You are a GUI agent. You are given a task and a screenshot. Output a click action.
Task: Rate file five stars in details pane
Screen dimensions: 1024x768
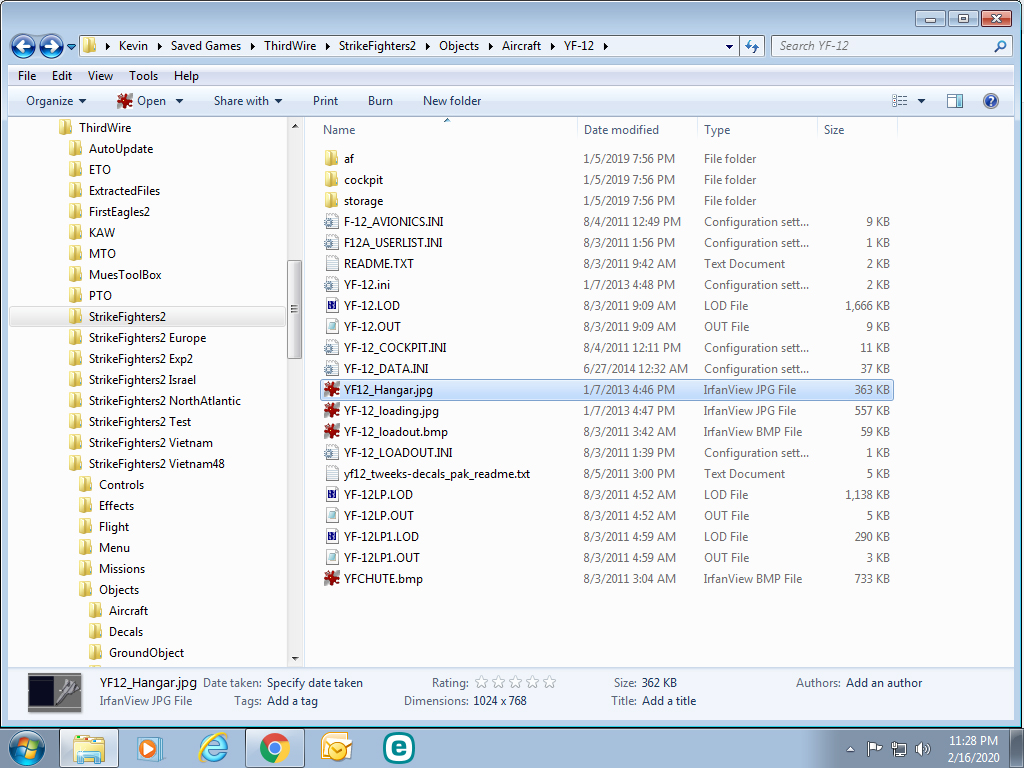click(549, 682)
